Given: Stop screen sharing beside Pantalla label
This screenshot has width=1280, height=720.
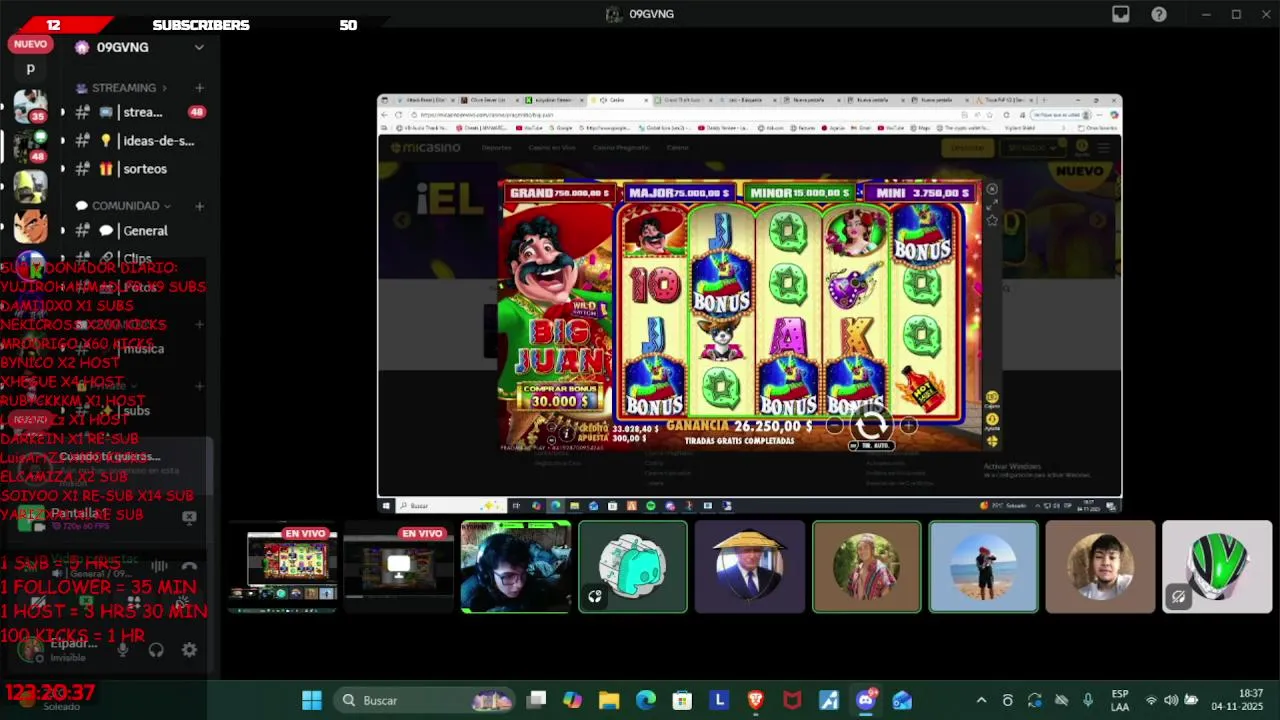Looking at the screenshot, I should [x=189, y=517].
